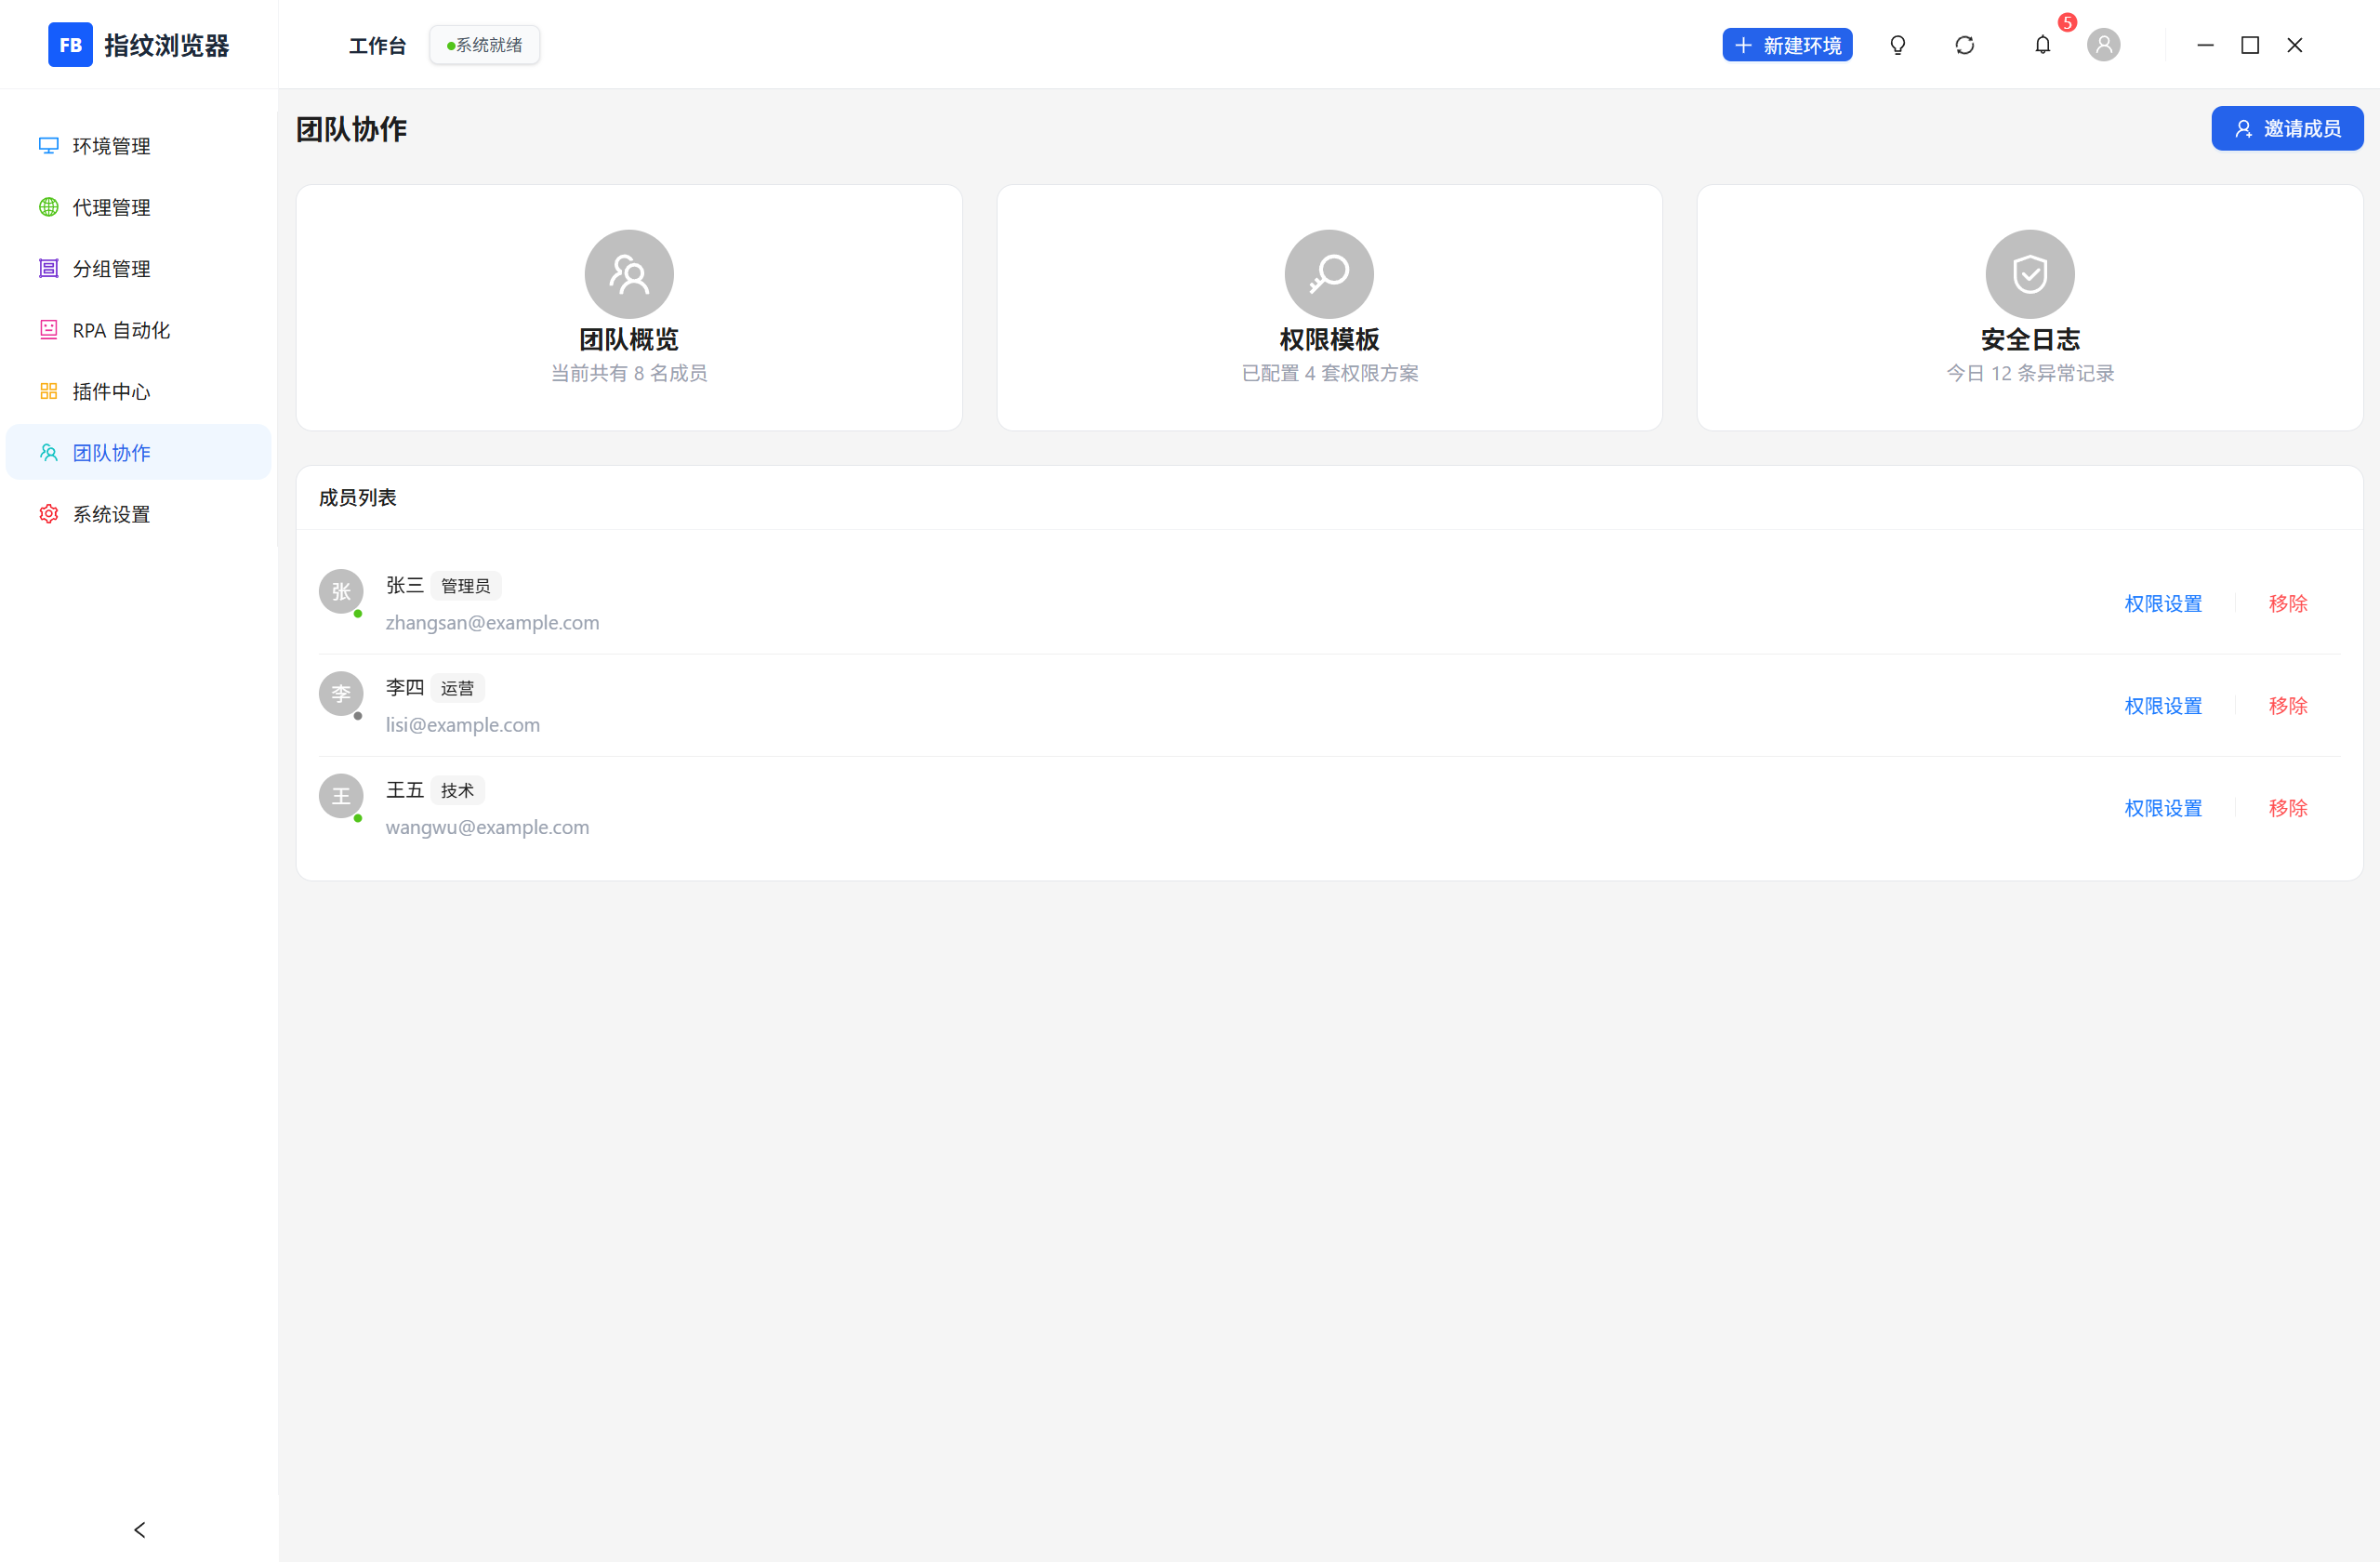The image size is (2380, 1562).
Task: Click the 新建环境 button
Action: coord(1787,45)
